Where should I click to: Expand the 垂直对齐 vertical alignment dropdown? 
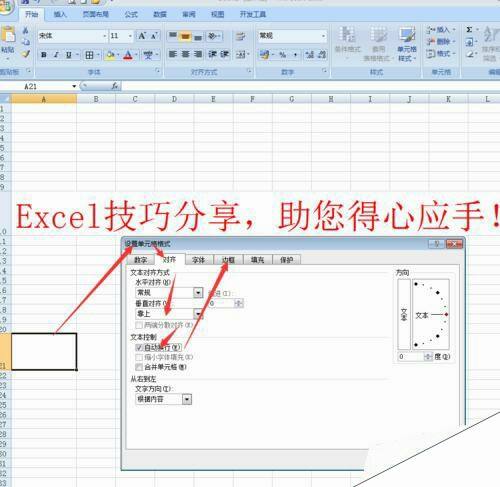tap(198, 314)
